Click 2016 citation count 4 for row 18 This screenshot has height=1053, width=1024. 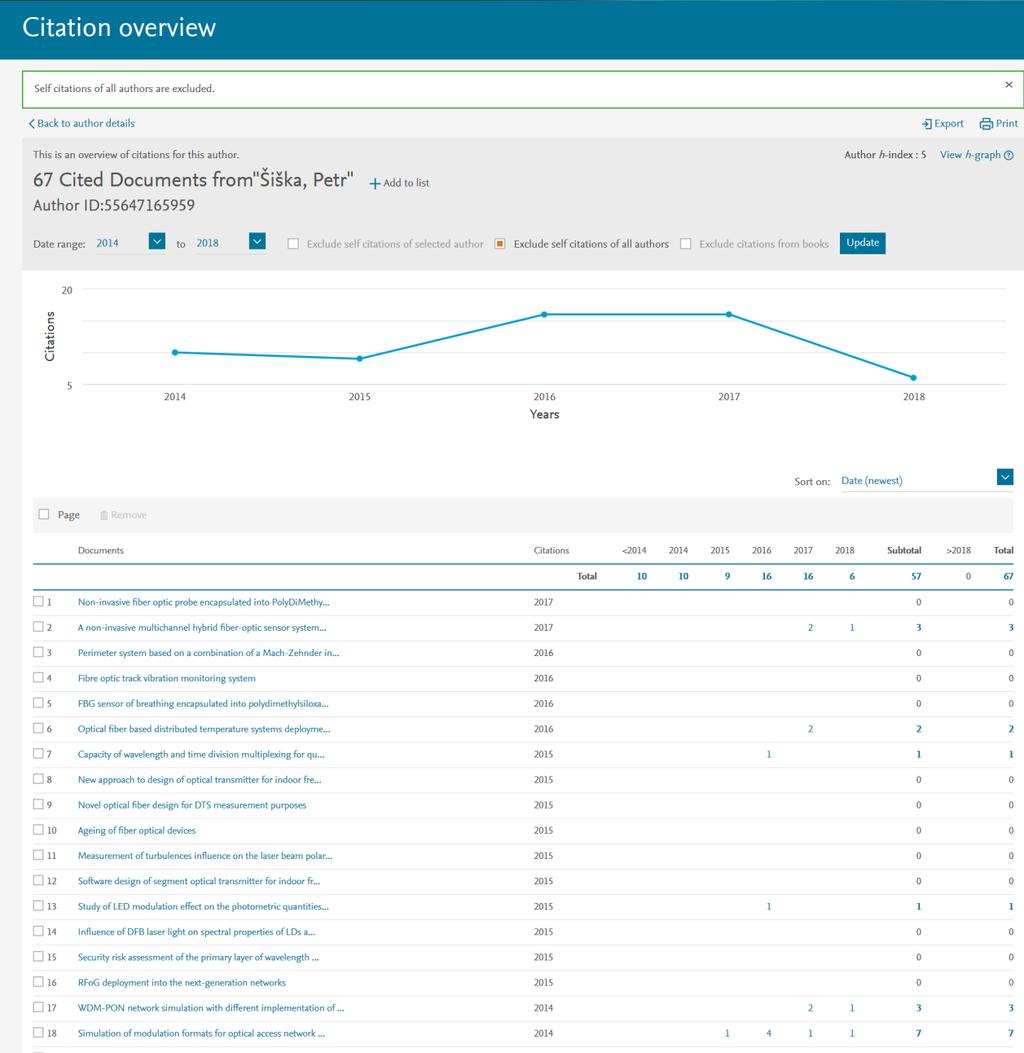coord(769,1034)
